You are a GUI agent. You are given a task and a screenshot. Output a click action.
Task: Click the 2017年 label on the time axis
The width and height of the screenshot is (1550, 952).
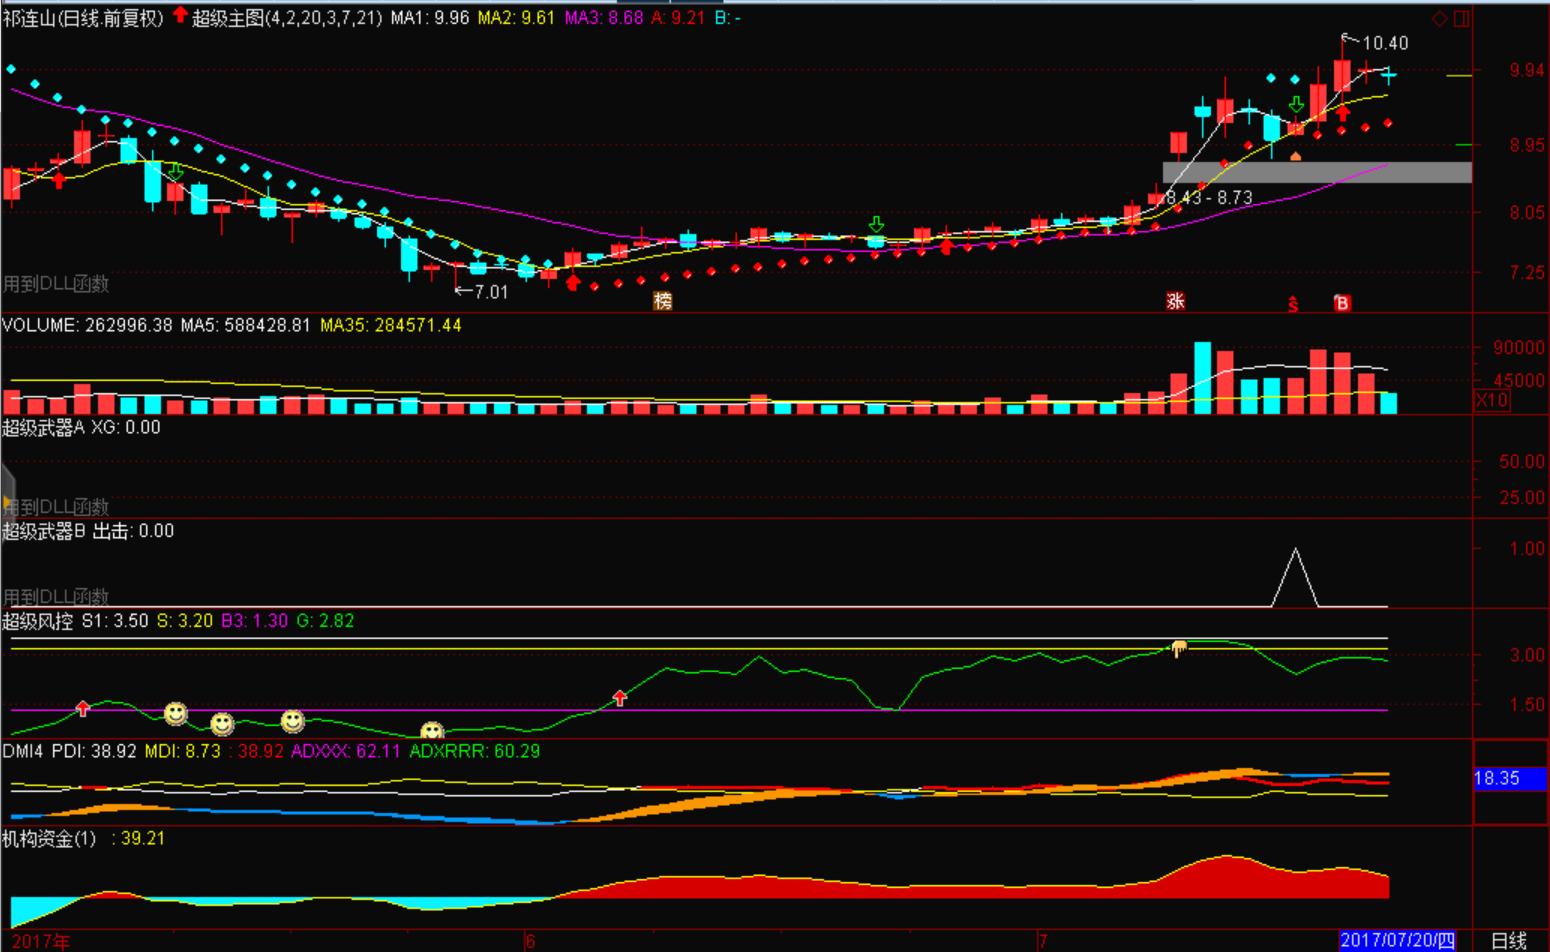click(41, 941)
